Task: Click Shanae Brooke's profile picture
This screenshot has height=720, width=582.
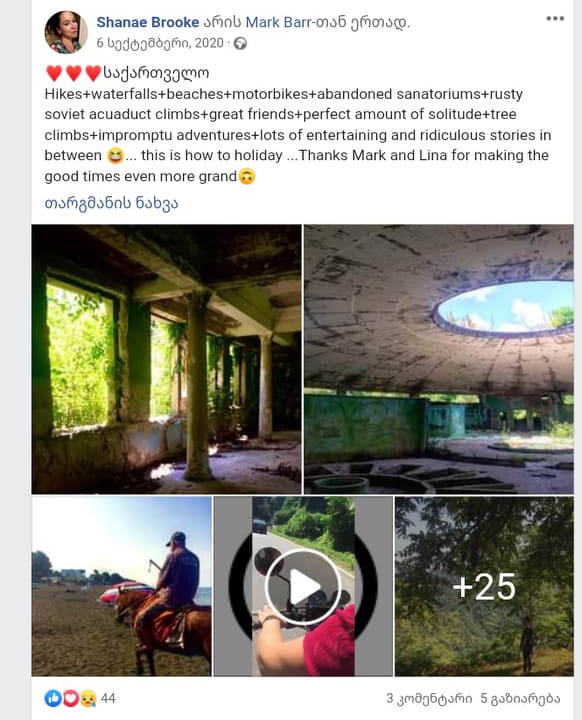Action: (66, 32)
